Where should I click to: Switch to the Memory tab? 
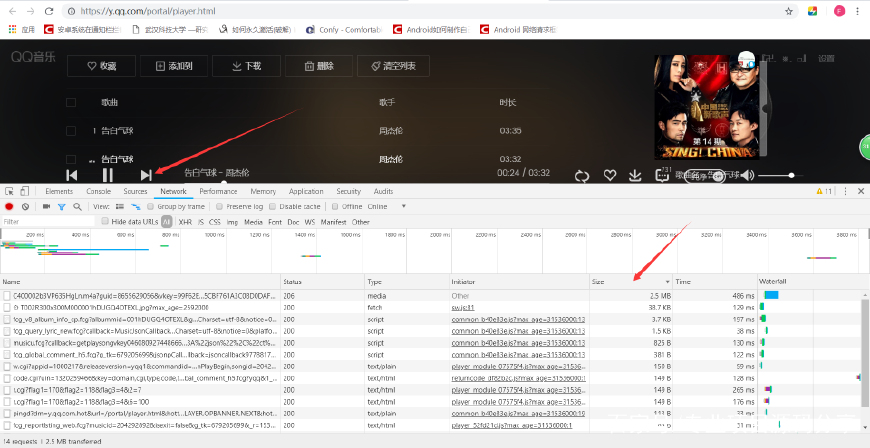[x=263, y=191]
